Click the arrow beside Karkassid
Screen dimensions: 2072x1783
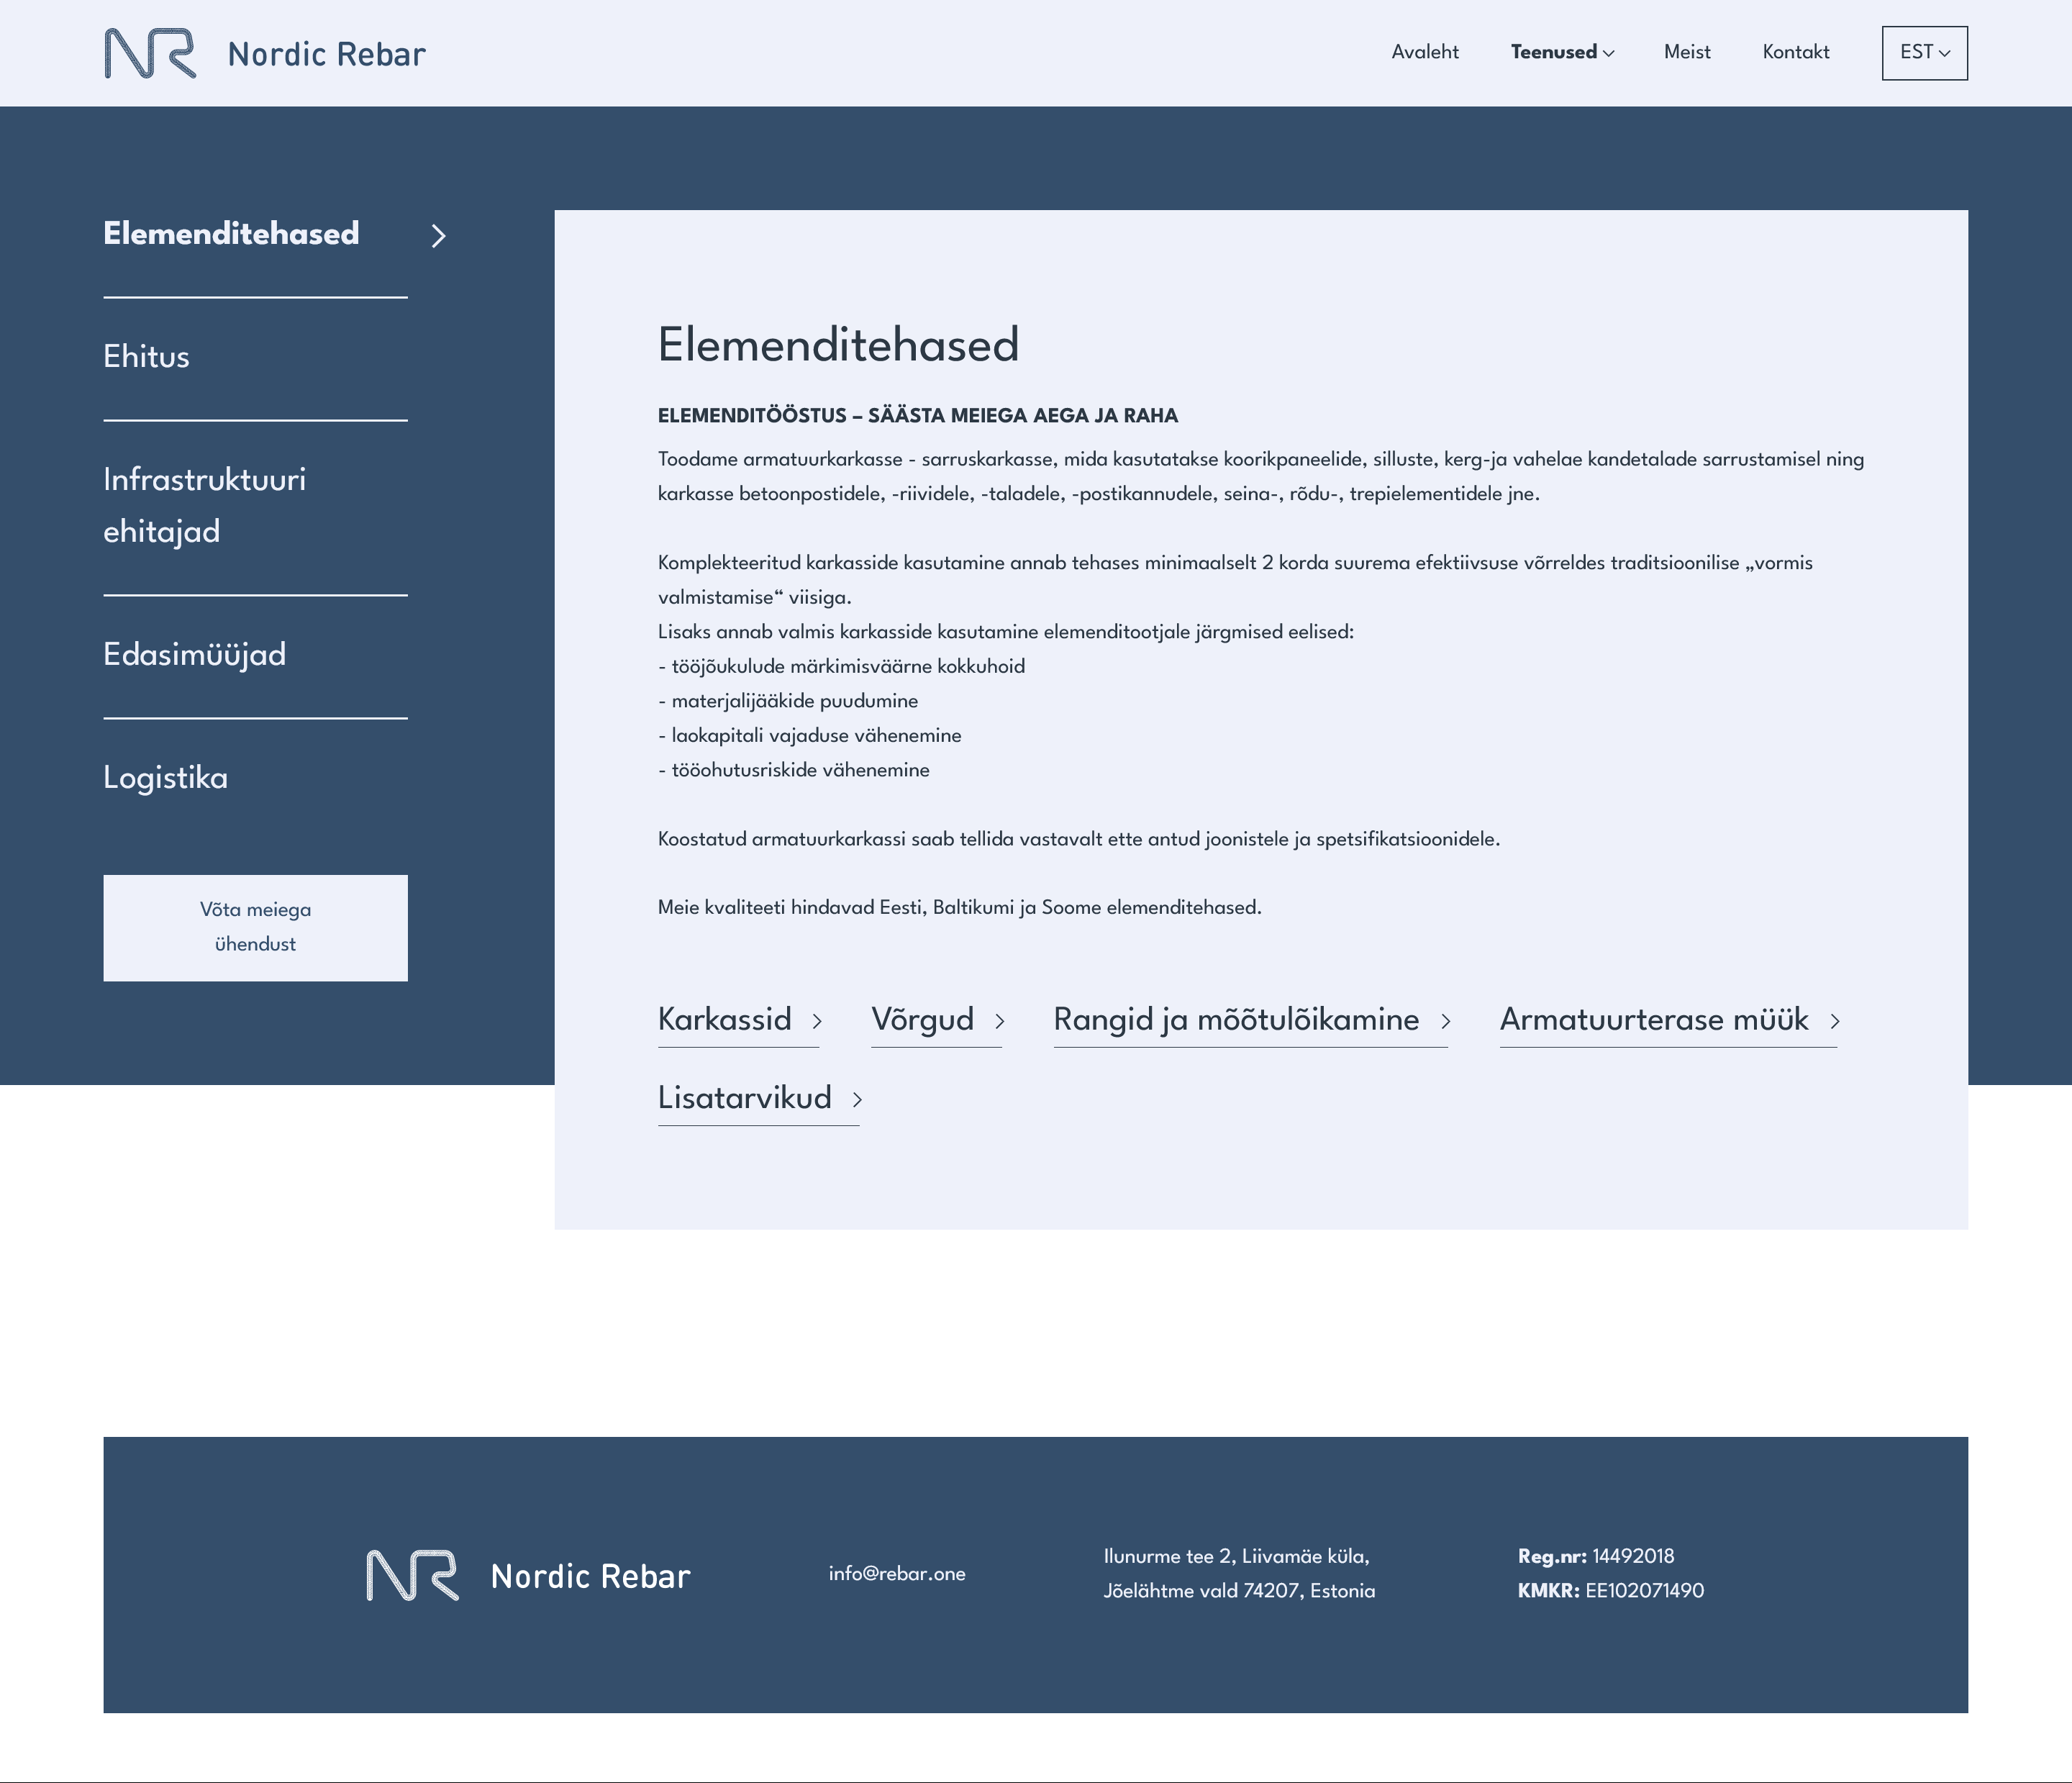817,1021
